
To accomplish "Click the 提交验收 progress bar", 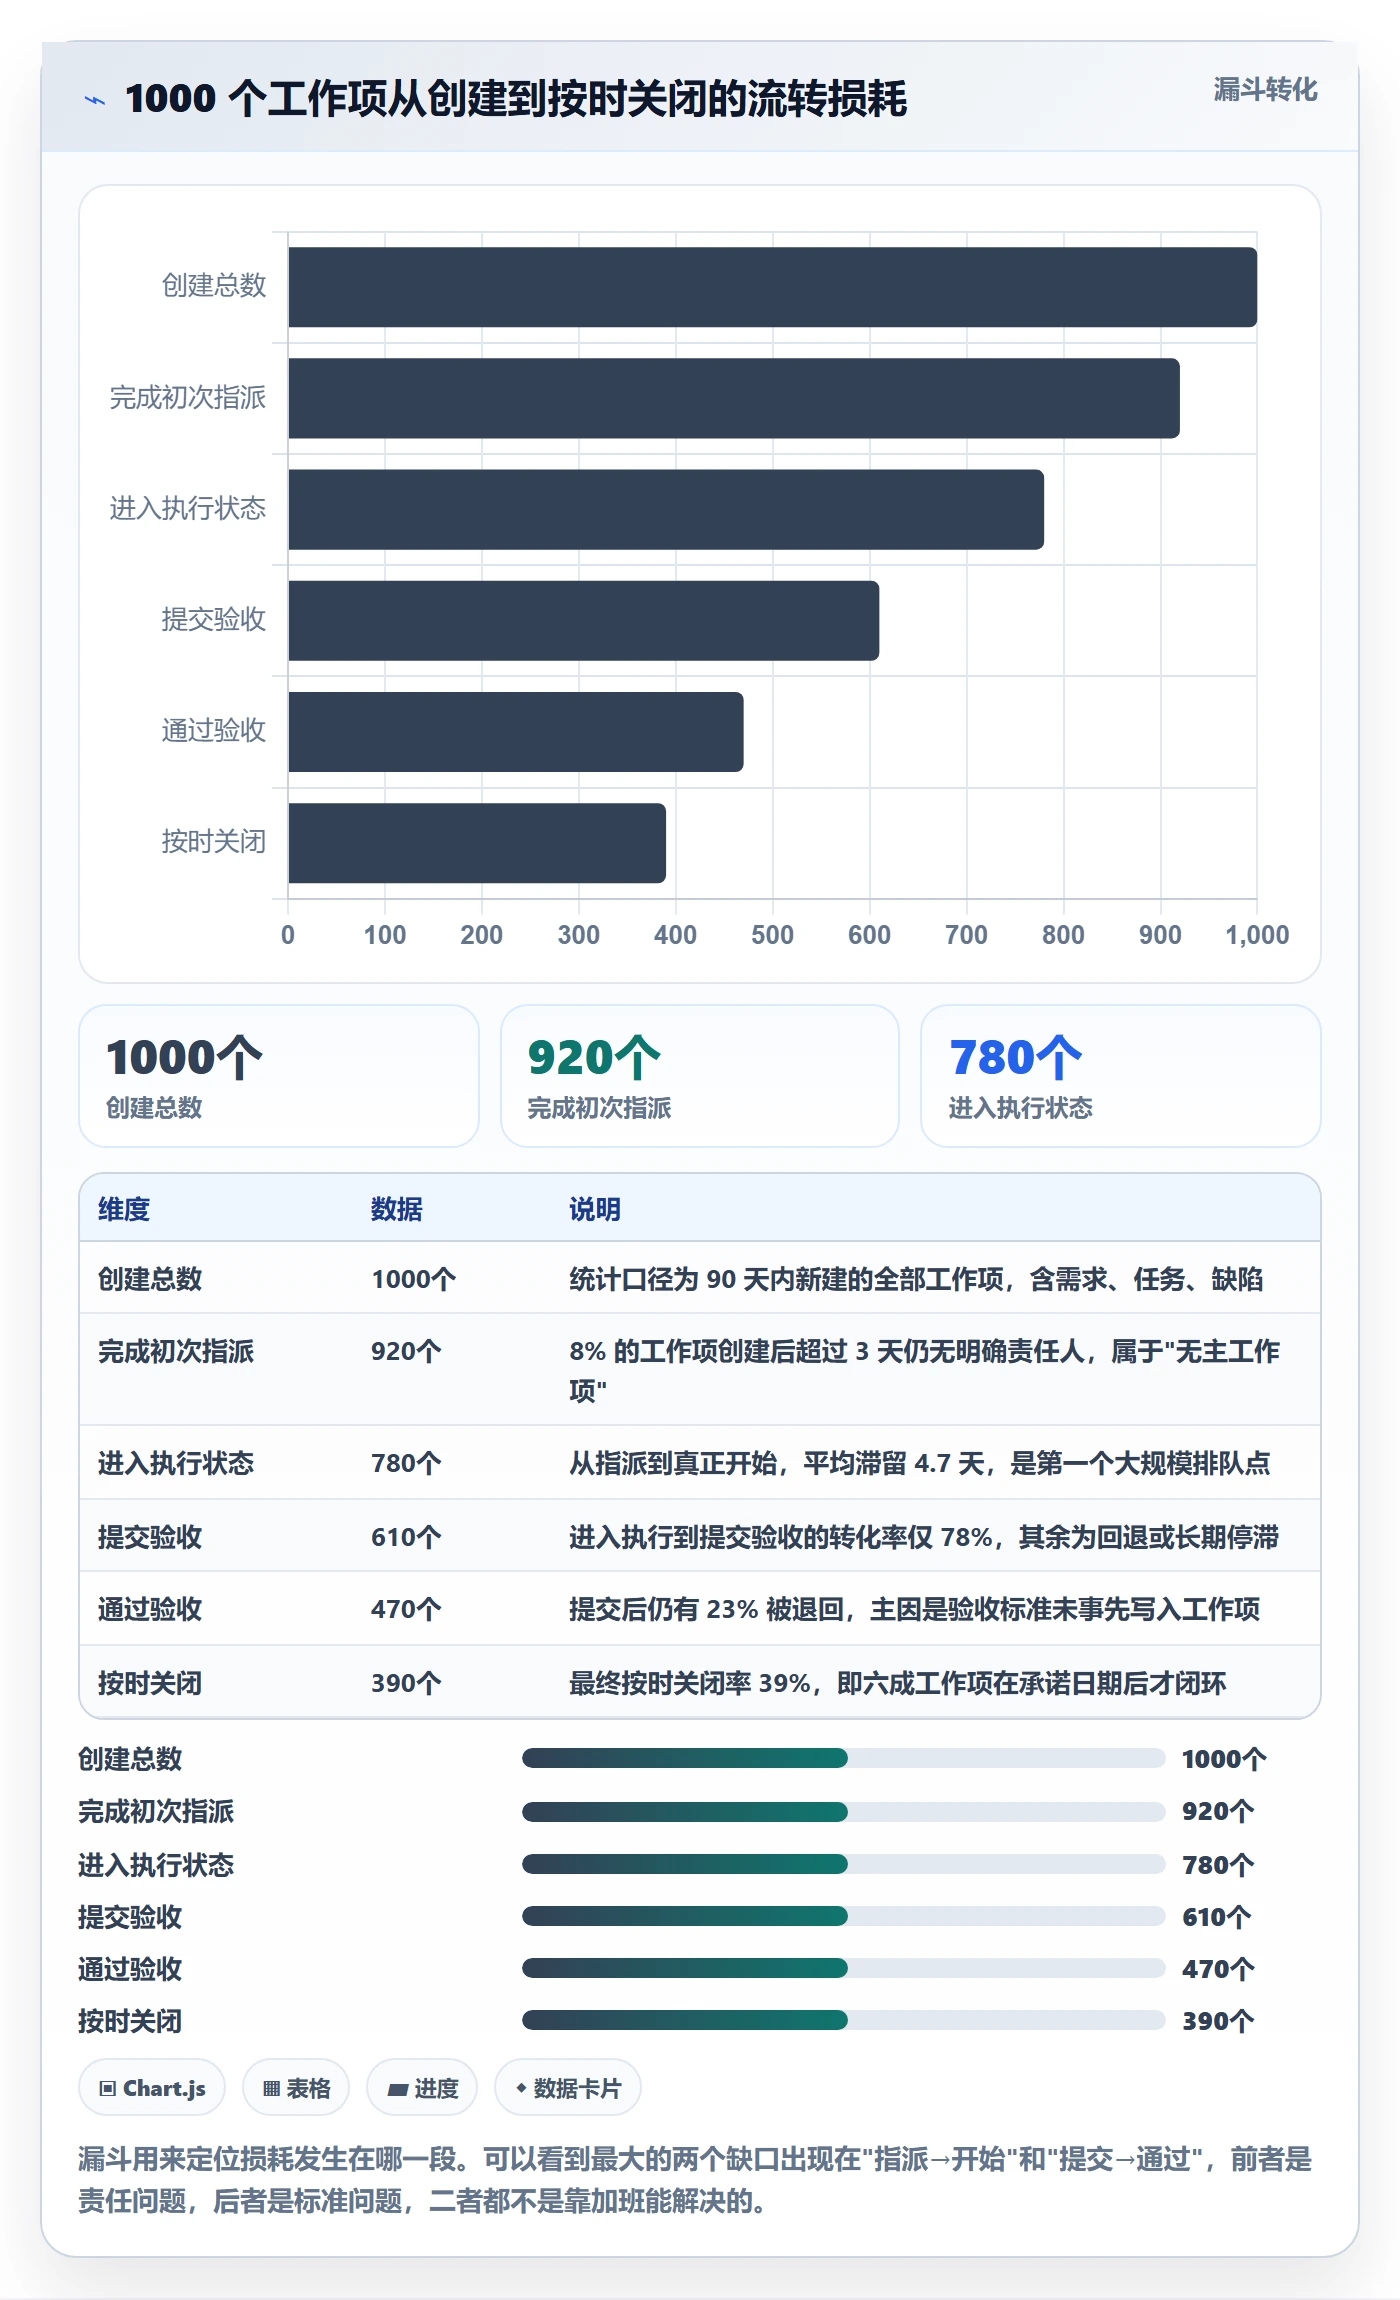I will pyautogui.click(x=843, y=1916).
